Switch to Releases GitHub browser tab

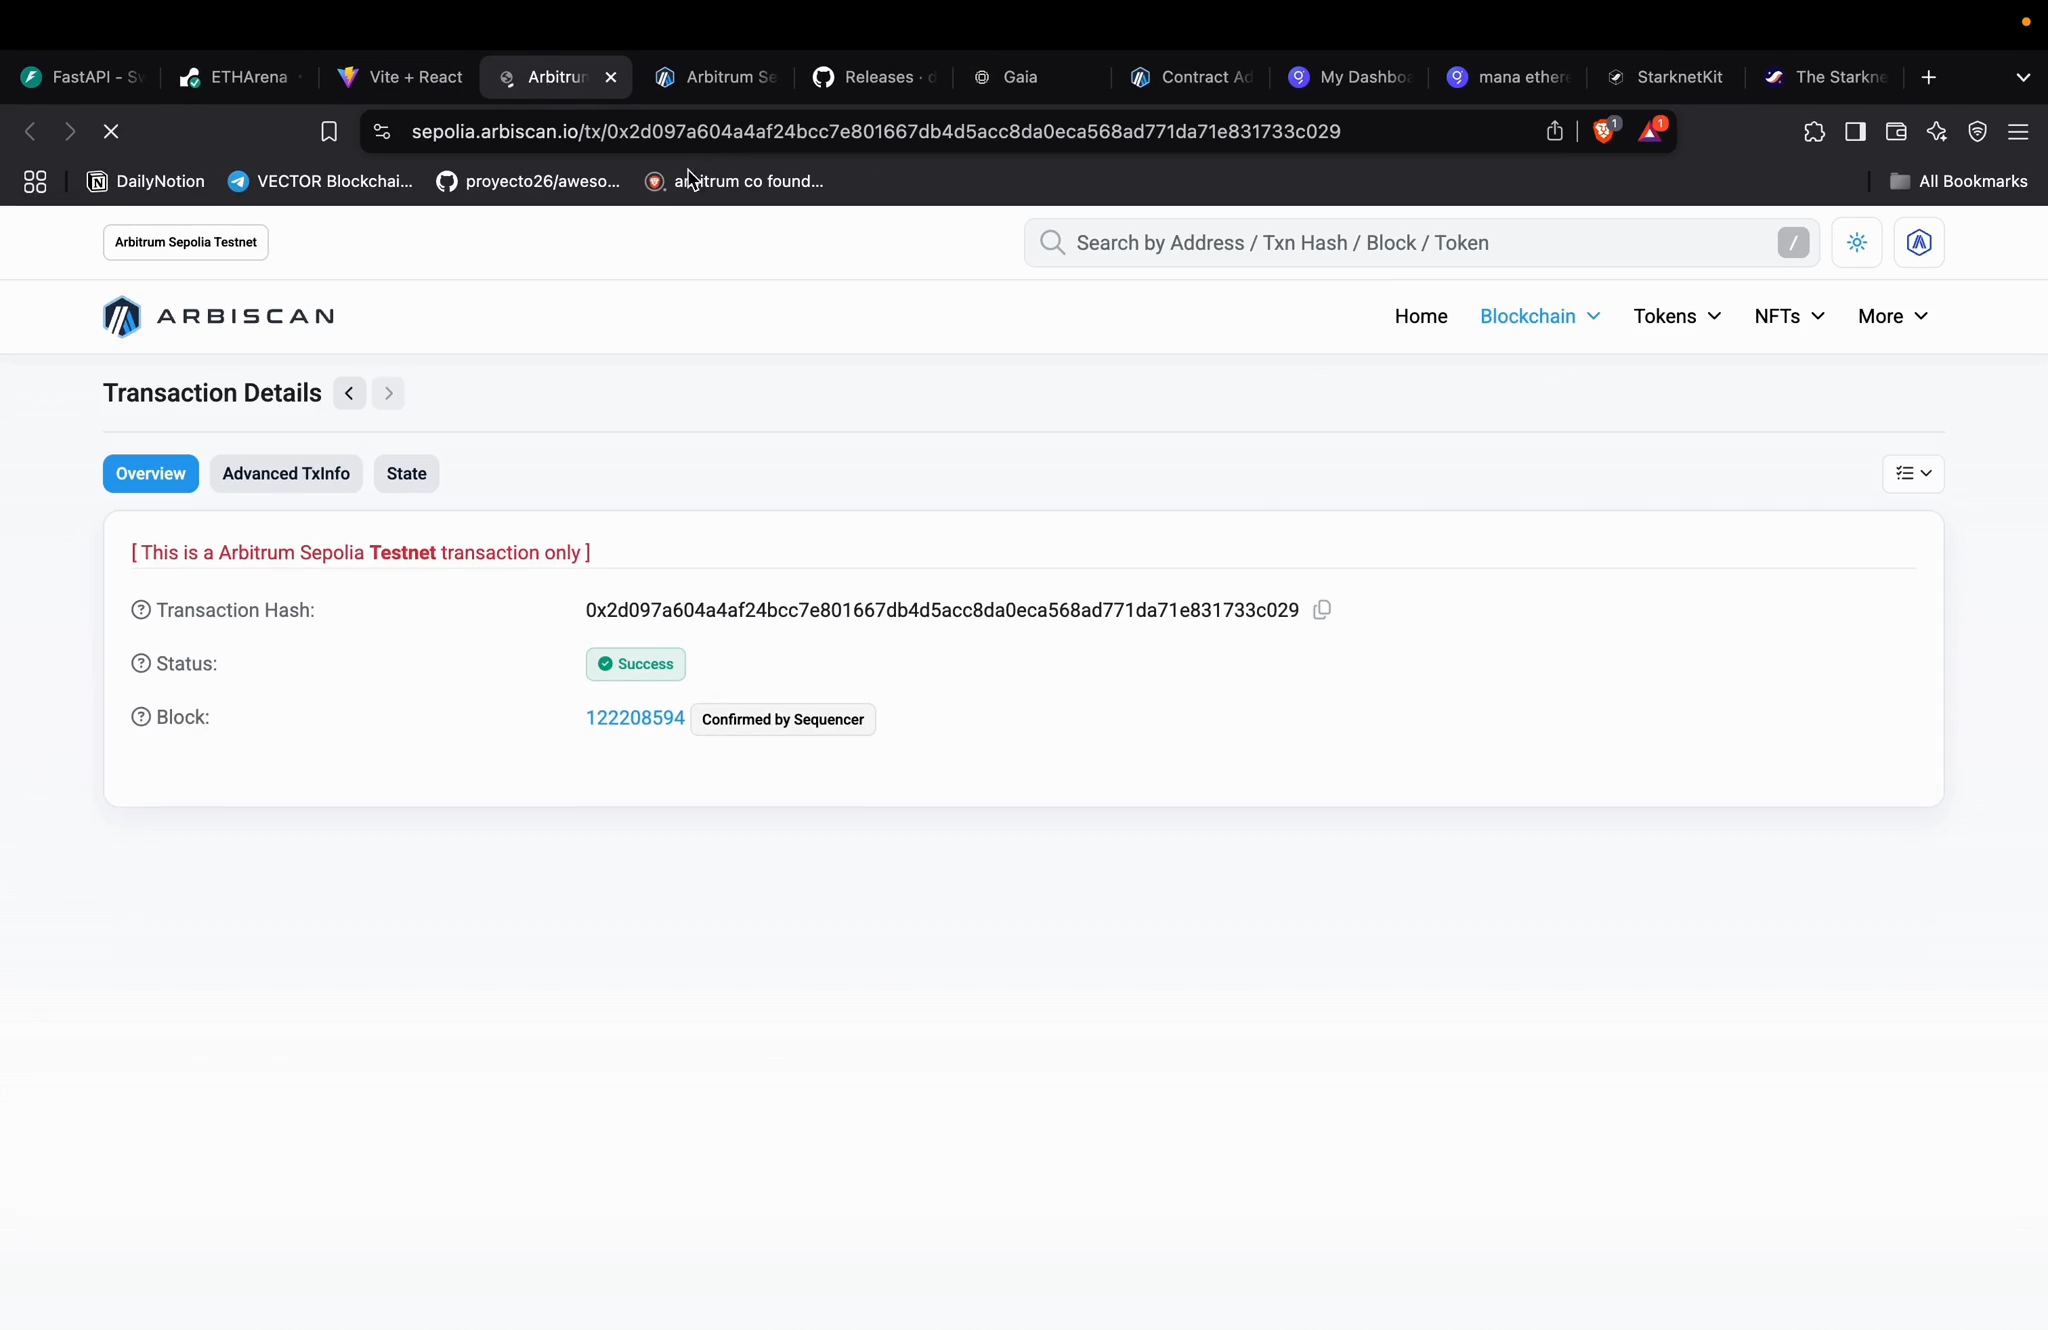click(874, 77)
